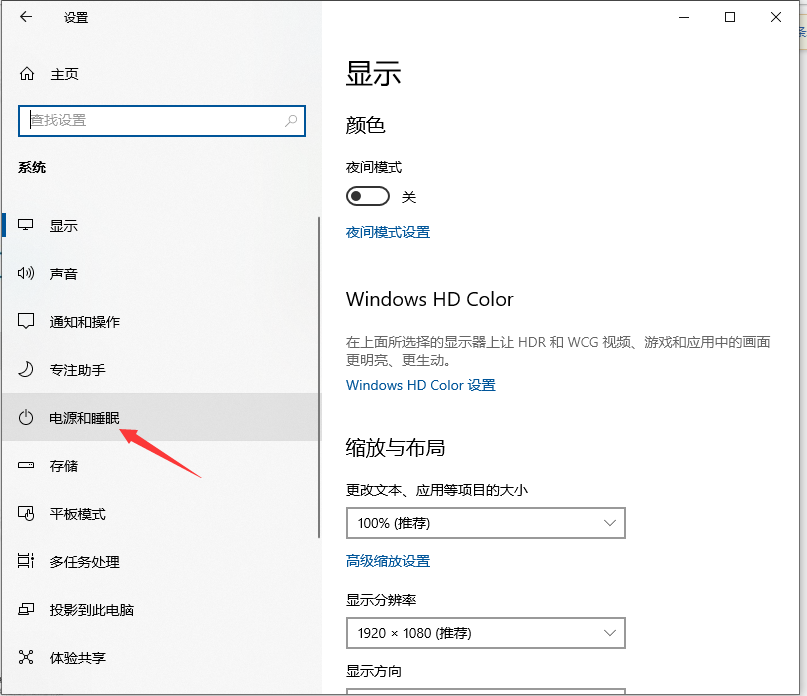The image size is (807, 696).
Task: Select 投影到此电脑 projection settings icon
Action: (x=26, y=609)
